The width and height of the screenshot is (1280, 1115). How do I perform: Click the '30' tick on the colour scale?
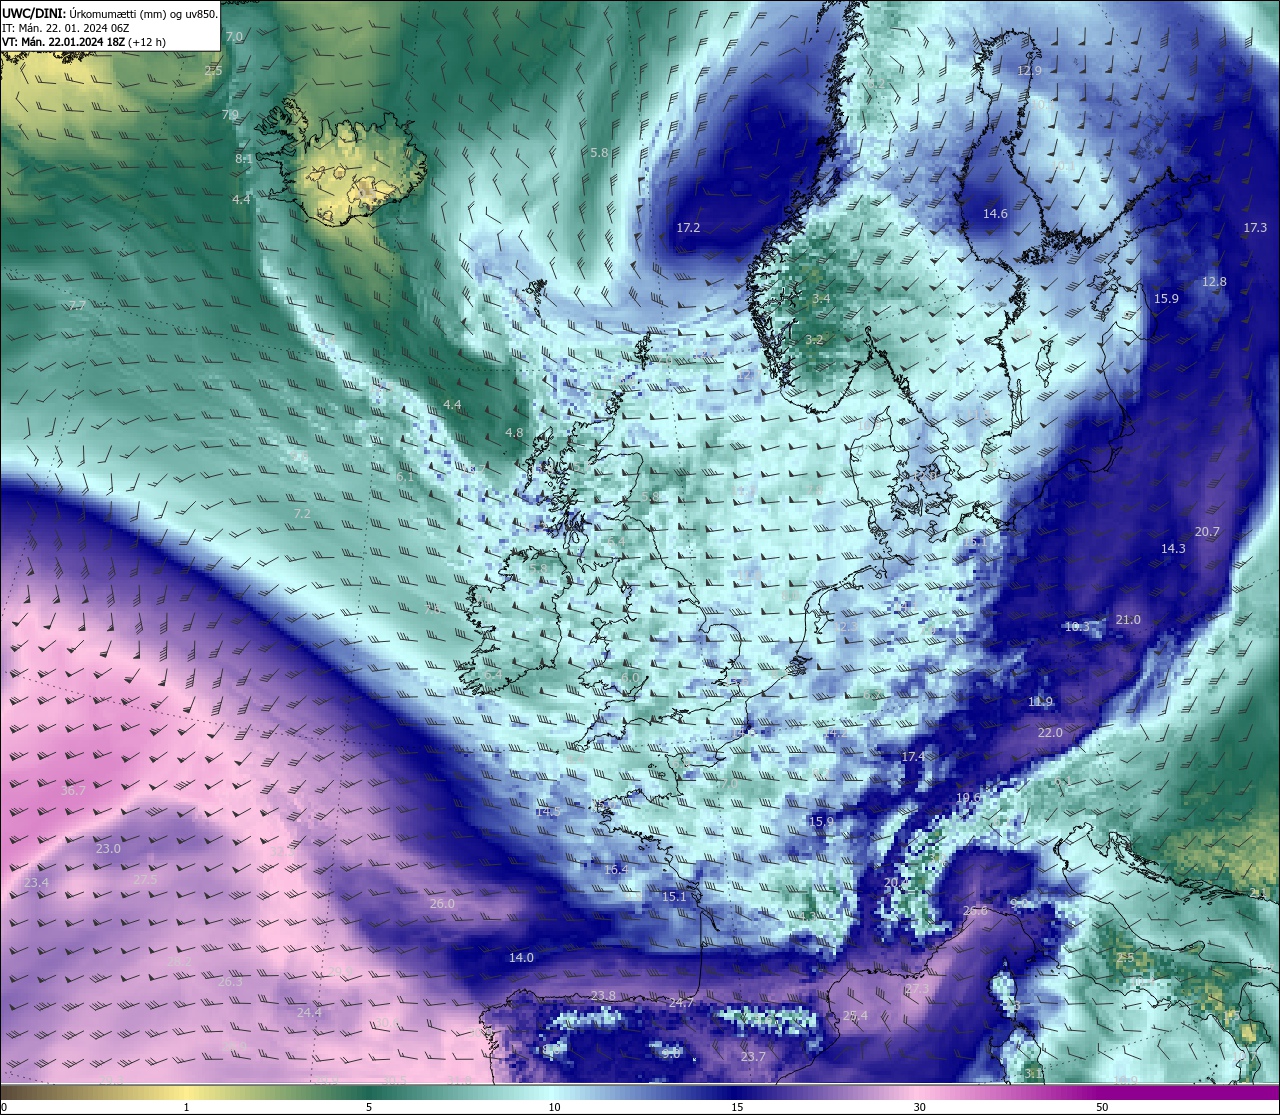point(919,1107)
